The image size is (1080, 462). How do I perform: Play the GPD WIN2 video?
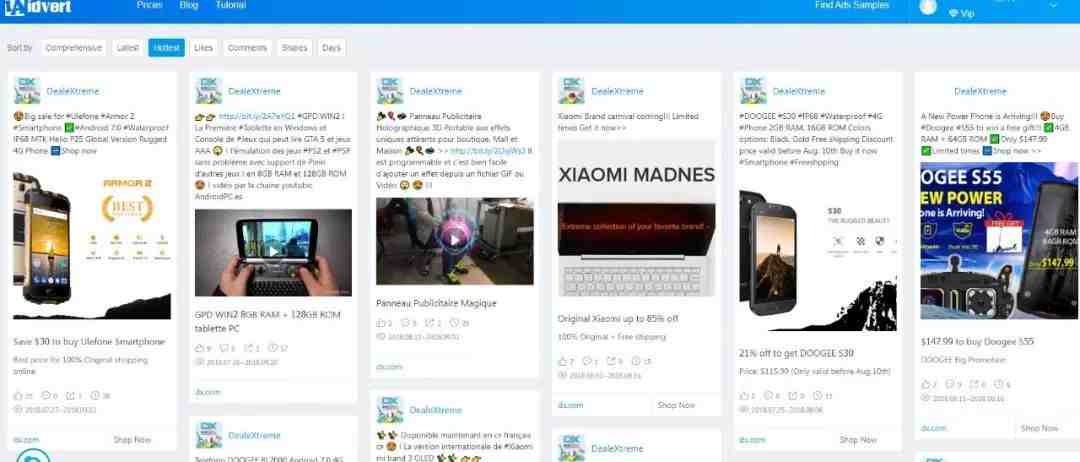tap(273, 251)
